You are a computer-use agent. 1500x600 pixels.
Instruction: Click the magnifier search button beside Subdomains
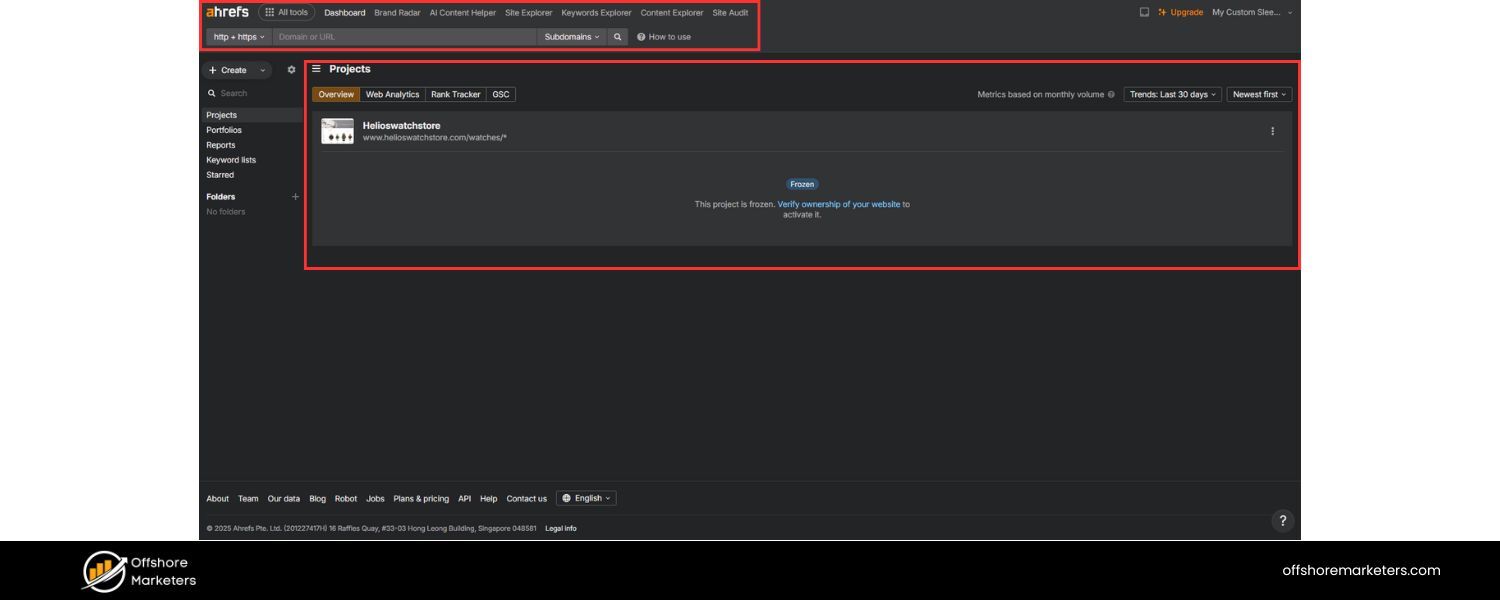[x=618, y=37]
